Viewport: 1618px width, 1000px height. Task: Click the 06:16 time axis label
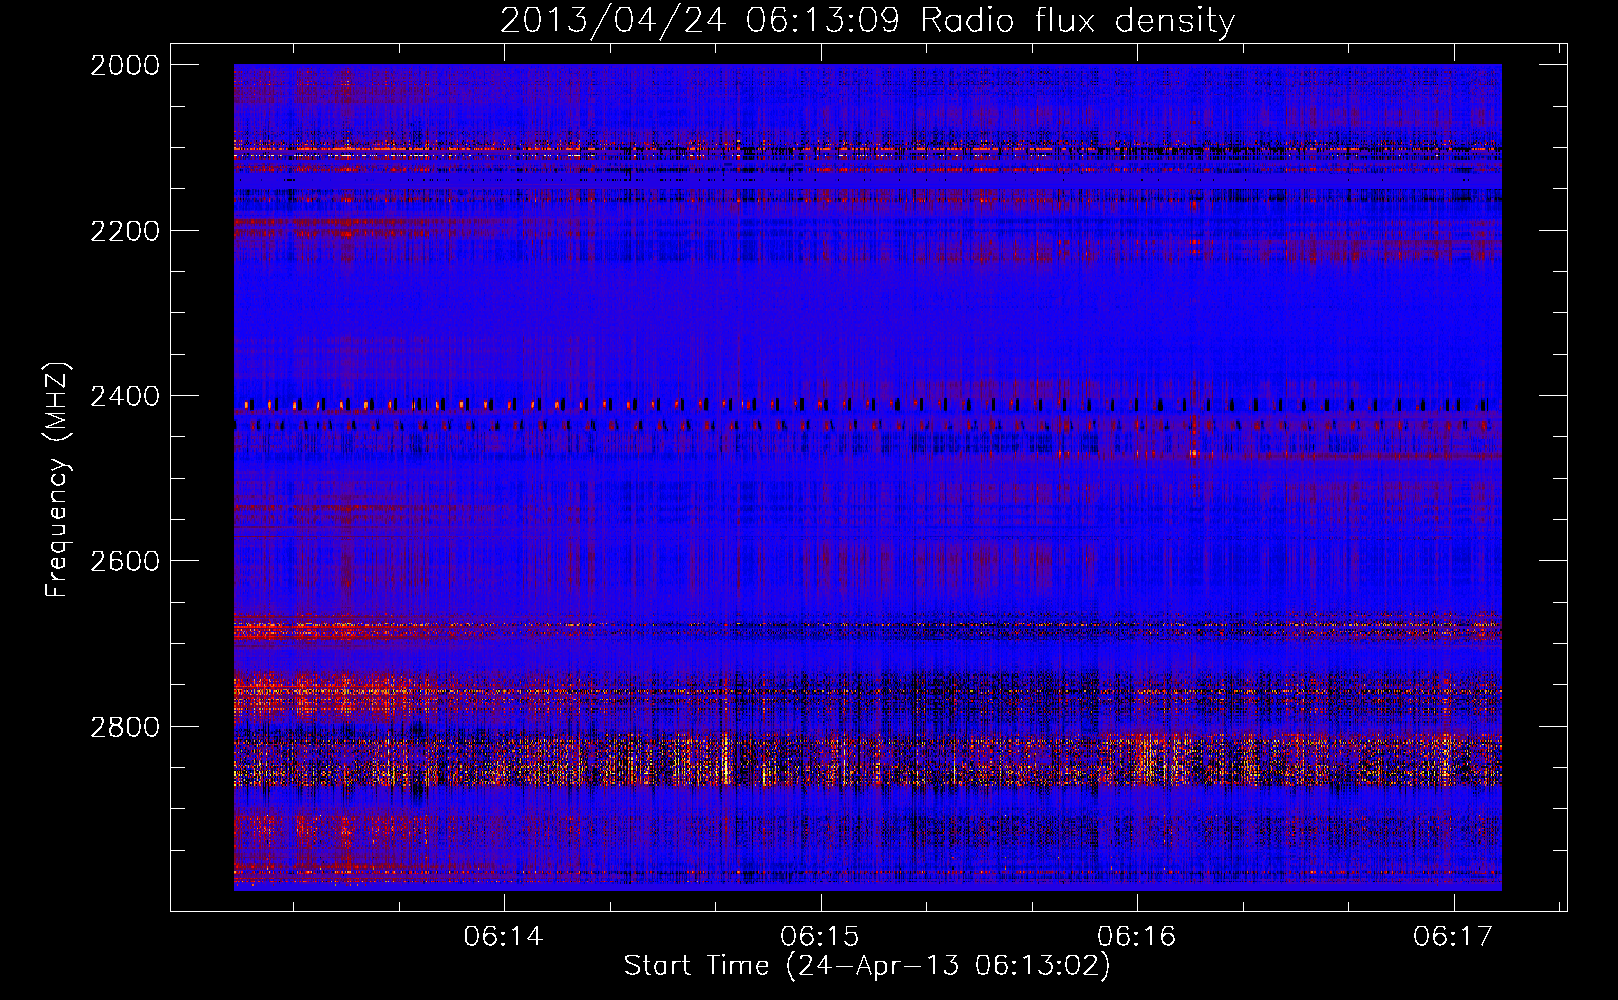click(1136, 936)
